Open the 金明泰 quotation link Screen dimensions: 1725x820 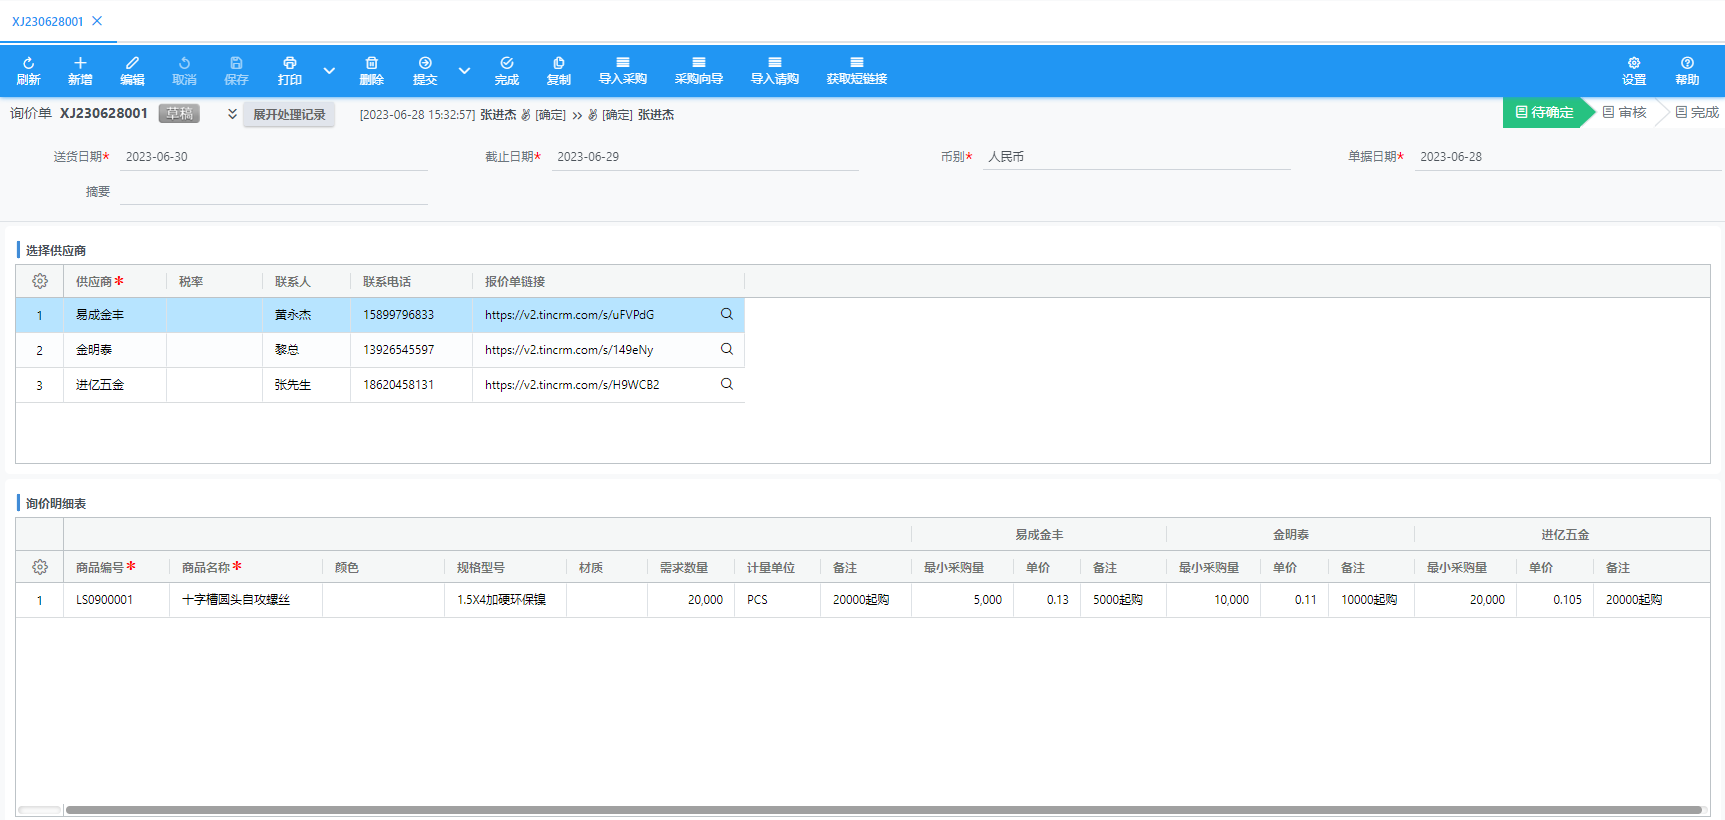(x=568, y=350)
